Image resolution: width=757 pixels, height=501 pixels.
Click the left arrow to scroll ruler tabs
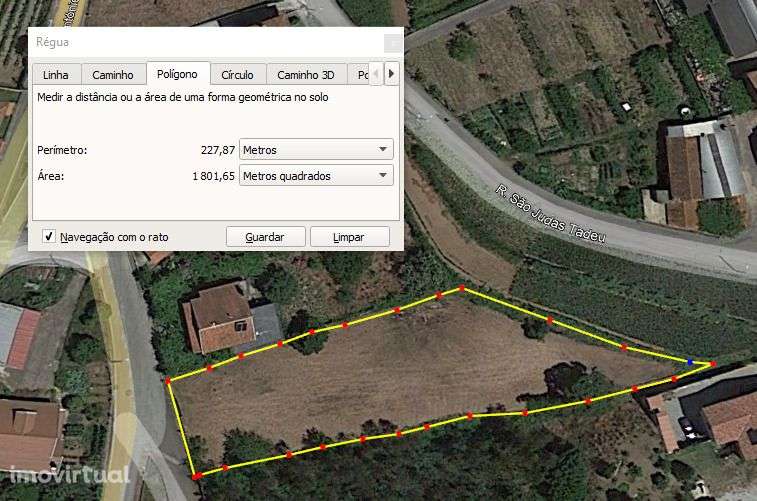(376, 74)
